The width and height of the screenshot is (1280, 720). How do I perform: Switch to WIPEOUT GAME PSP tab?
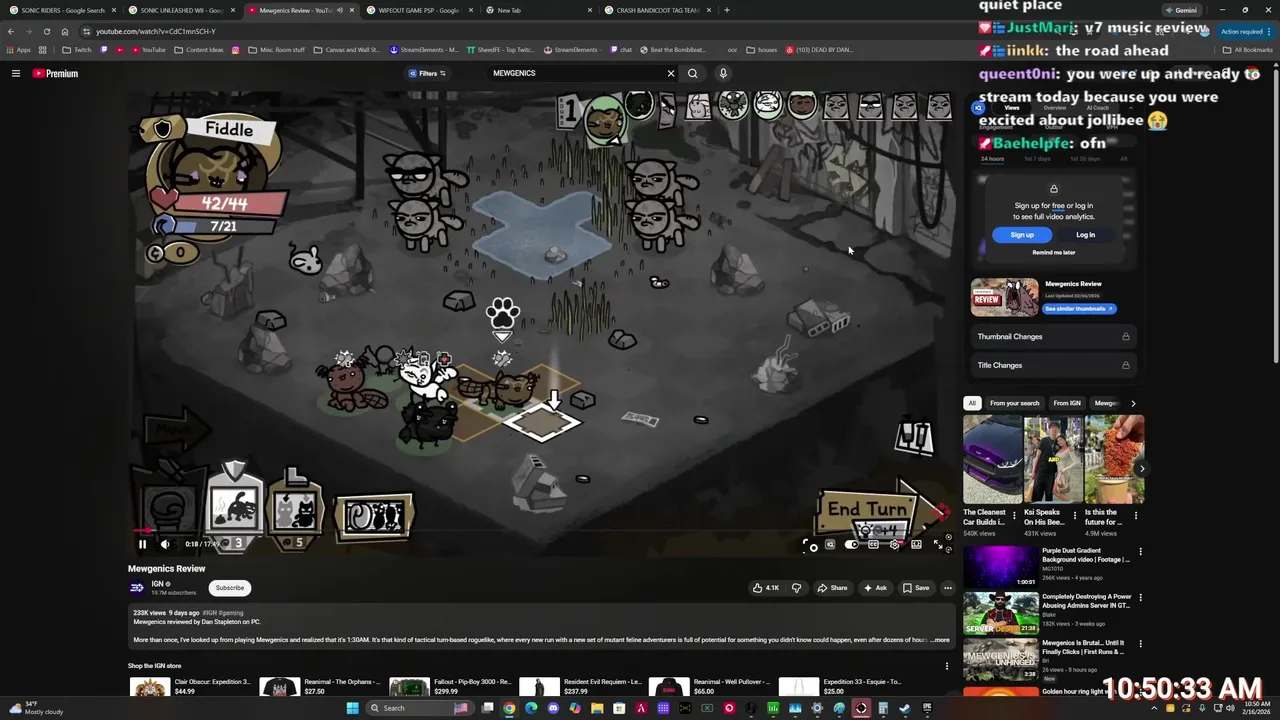[x=418, y=10]
